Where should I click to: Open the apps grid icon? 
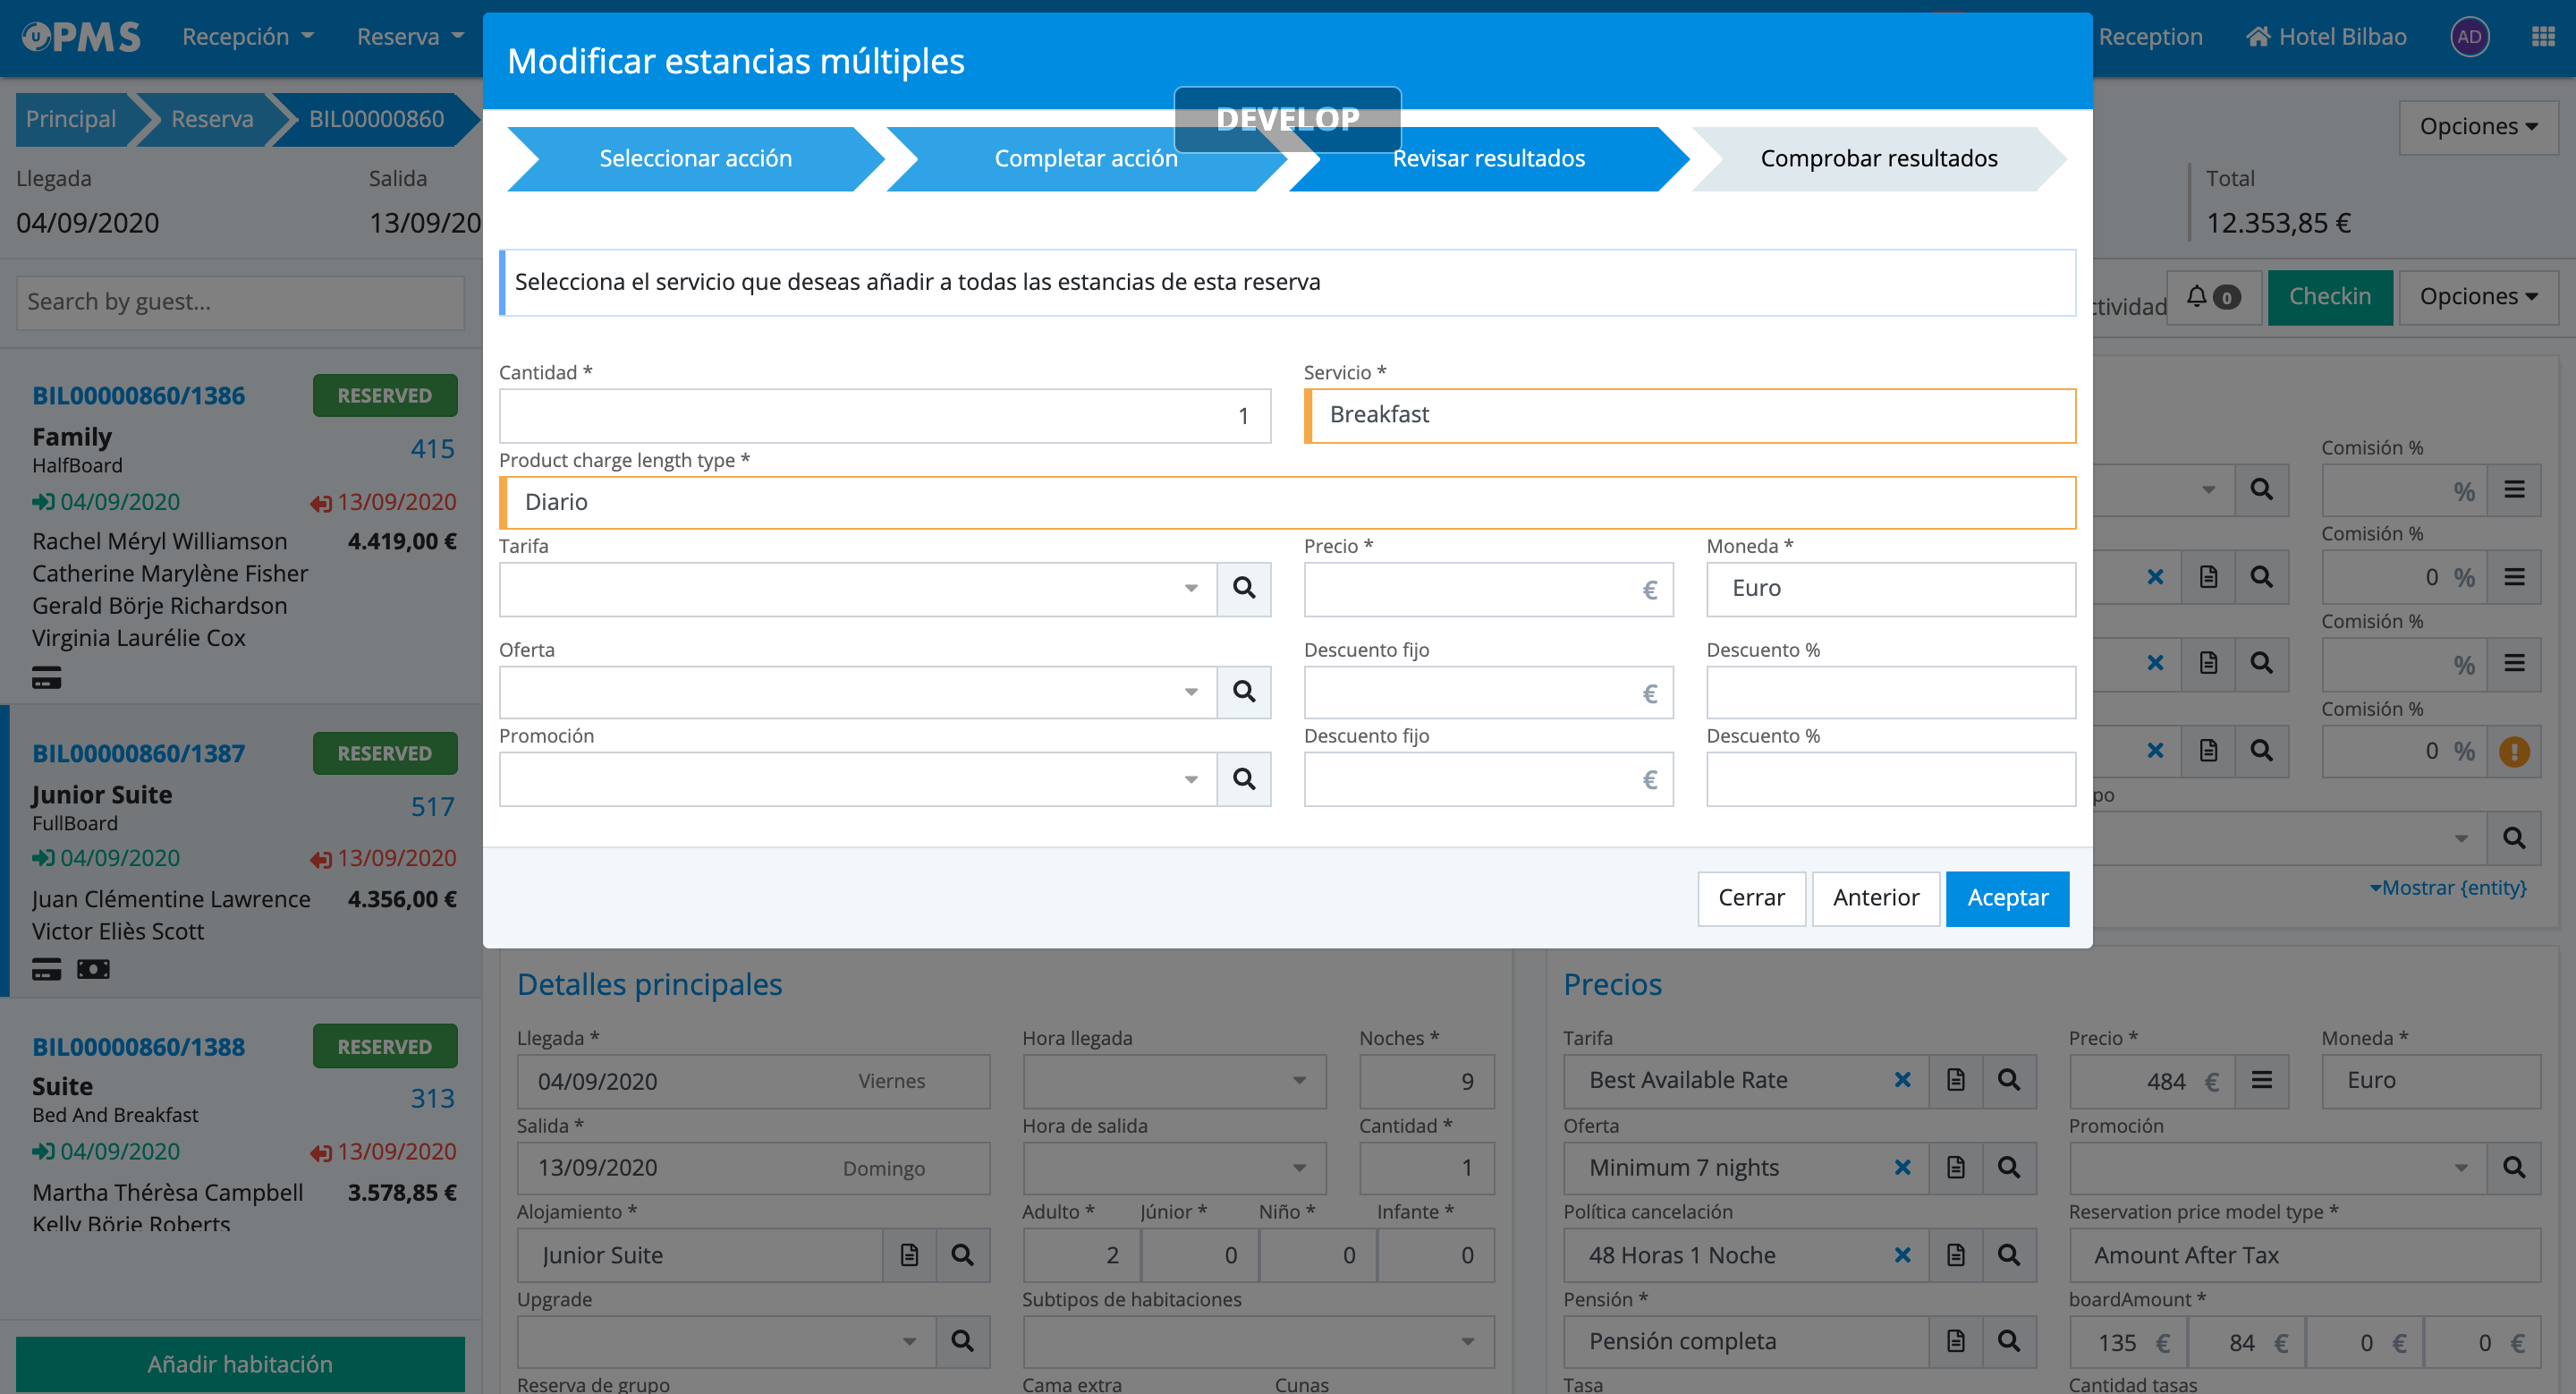(x=2542, y=37)
